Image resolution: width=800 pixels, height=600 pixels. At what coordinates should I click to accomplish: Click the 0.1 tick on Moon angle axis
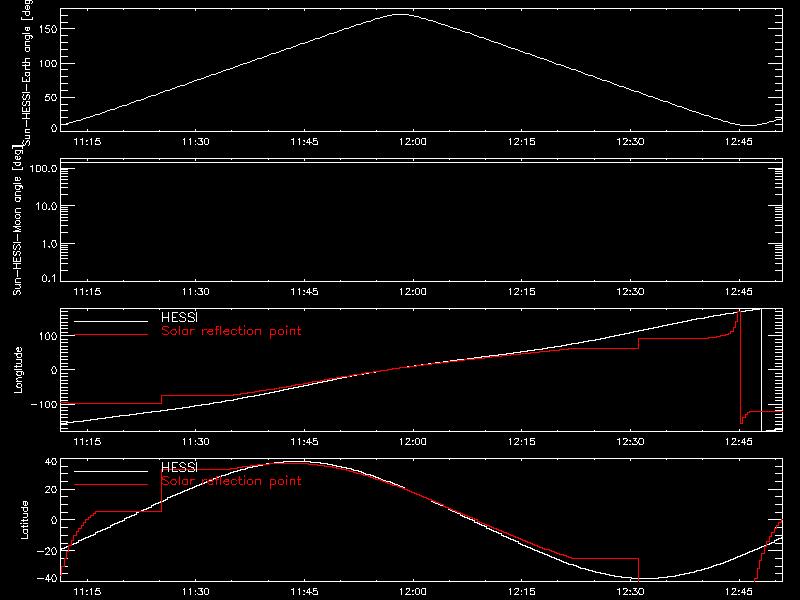click(49, 278)
